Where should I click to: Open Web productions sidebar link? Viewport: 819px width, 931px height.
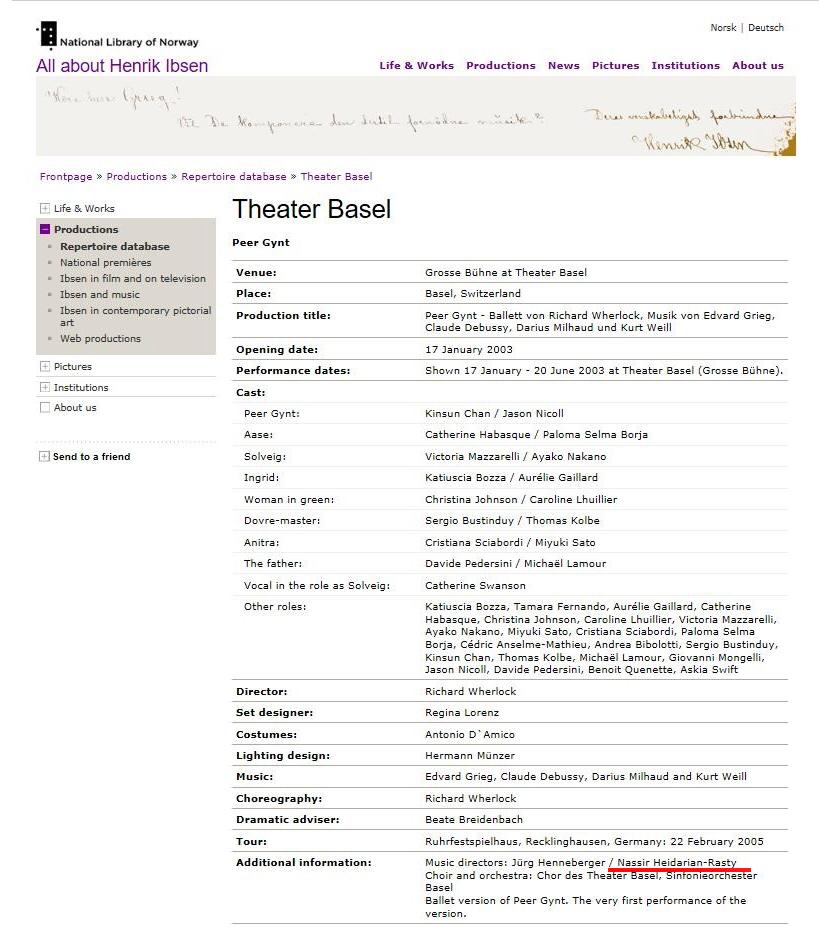(100, 339)
